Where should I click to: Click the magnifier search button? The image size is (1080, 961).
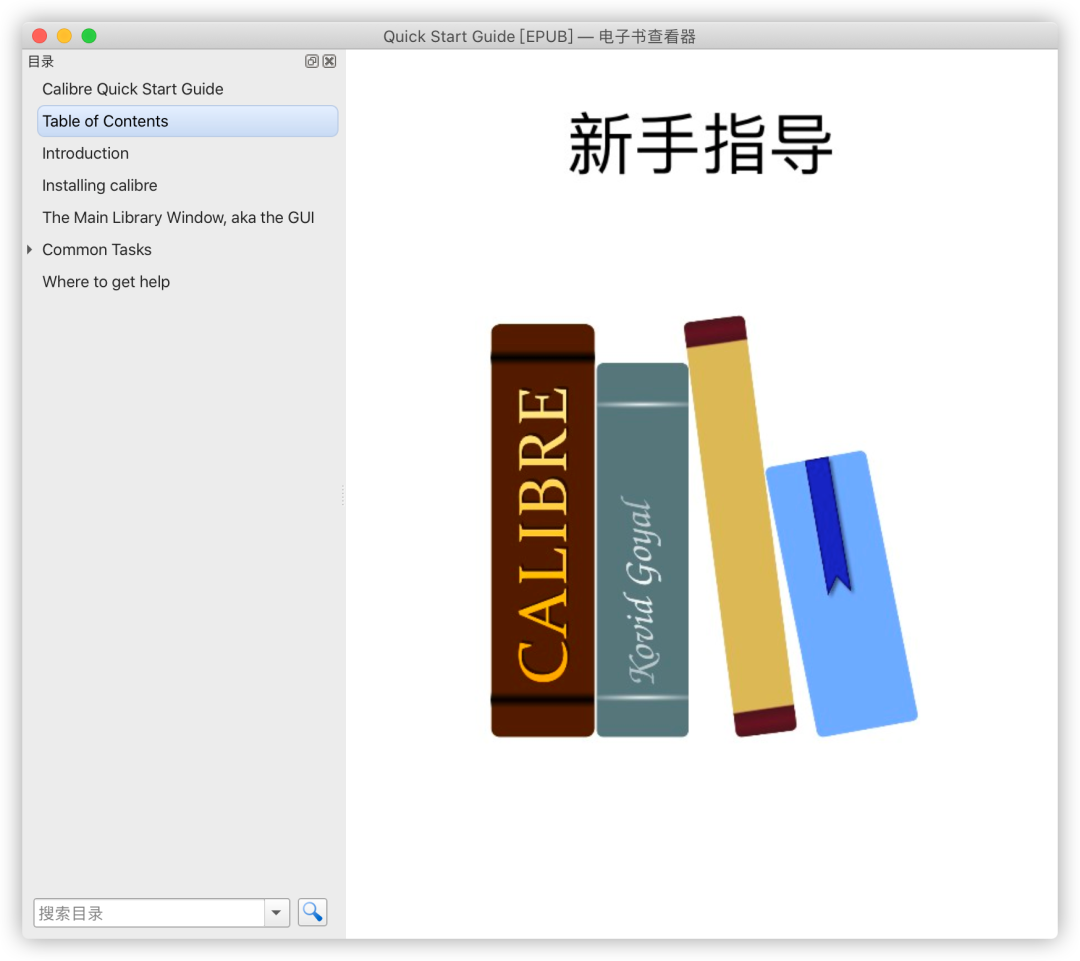313,912
